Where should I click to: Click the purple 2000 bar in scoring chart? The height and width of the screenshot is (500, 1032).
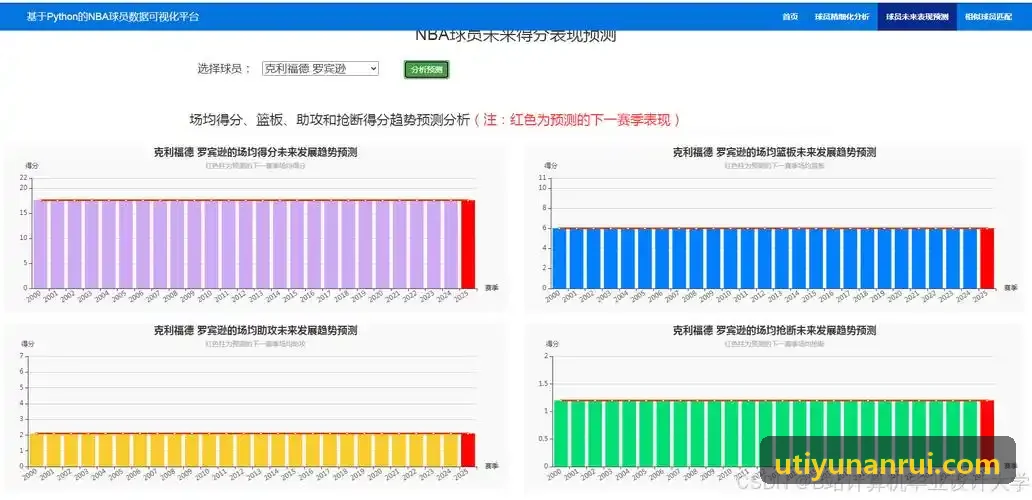click(x=40, y=244)
